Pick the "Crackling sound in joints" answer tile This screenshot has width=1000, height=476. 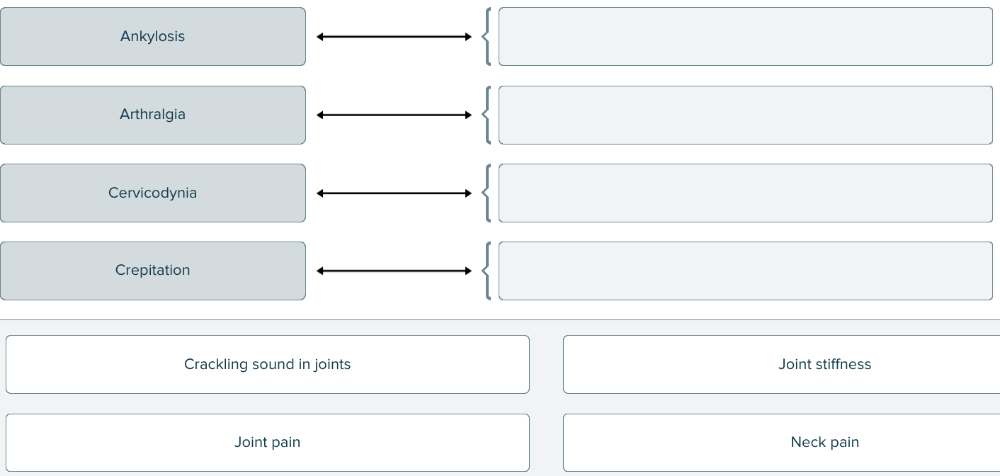[267, 364]
